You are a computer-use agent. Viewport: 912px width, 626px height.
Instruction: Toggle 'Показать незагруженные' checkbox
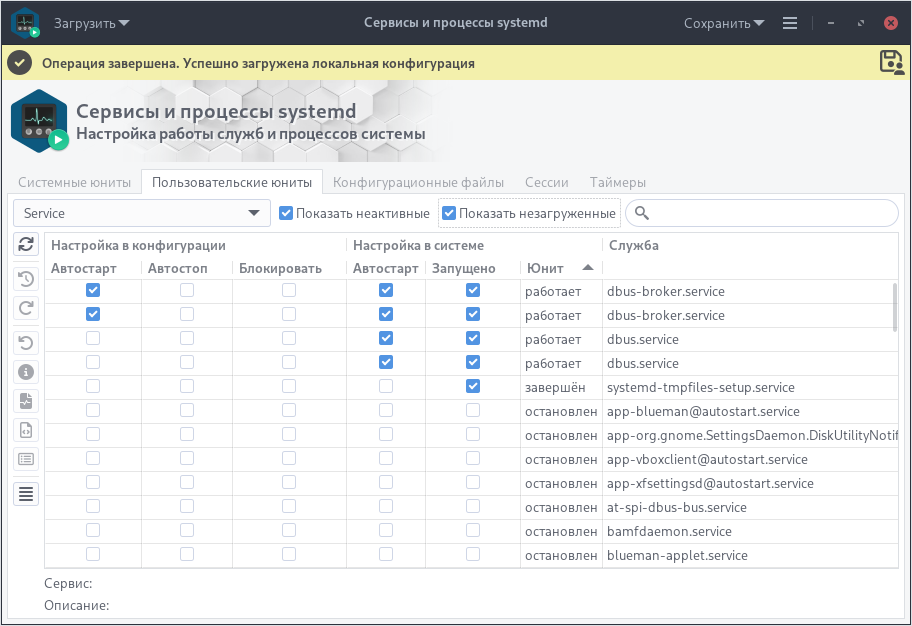tap(449, 213)
